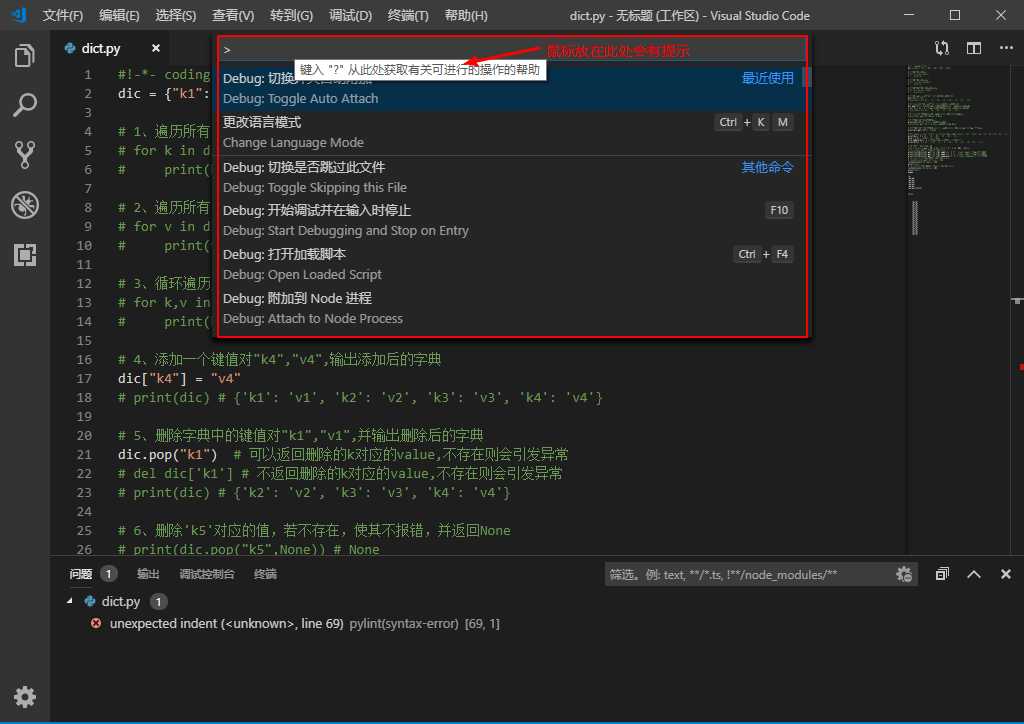
Task: Close the bottom panel
Action: click(1006, 574)
